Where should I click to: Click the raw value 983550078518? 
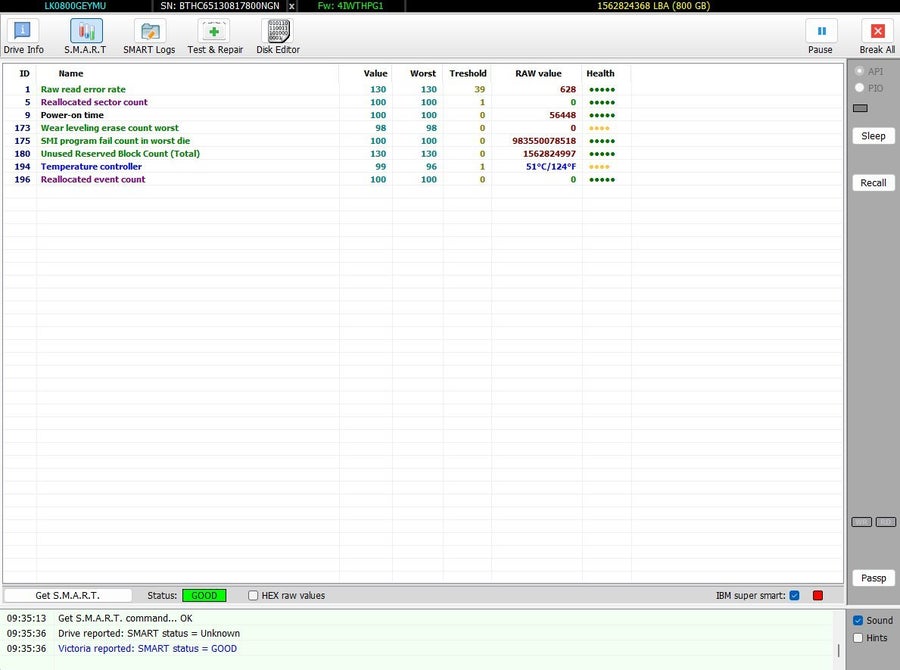click(x=544, y=141)
